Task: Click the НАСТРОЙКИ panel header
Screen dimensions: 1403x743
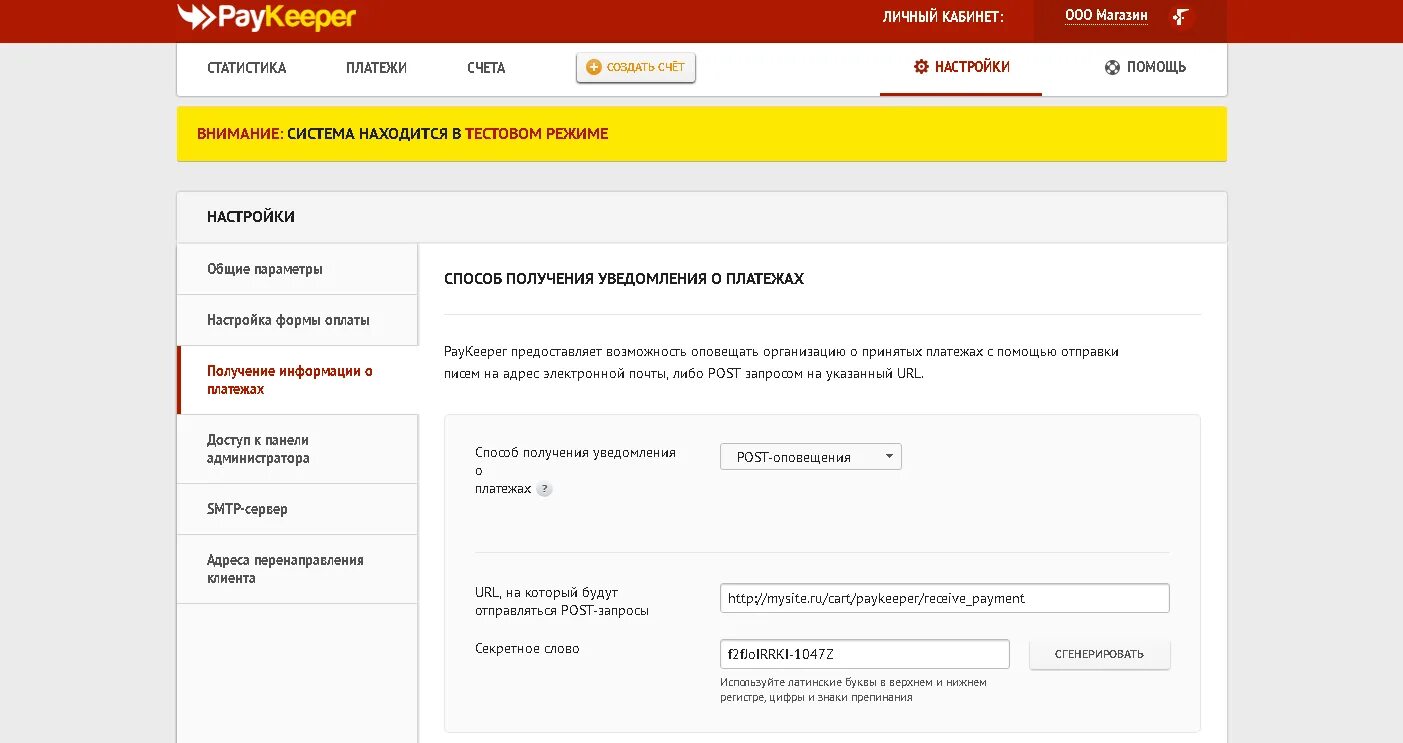Action: point(702,217)
